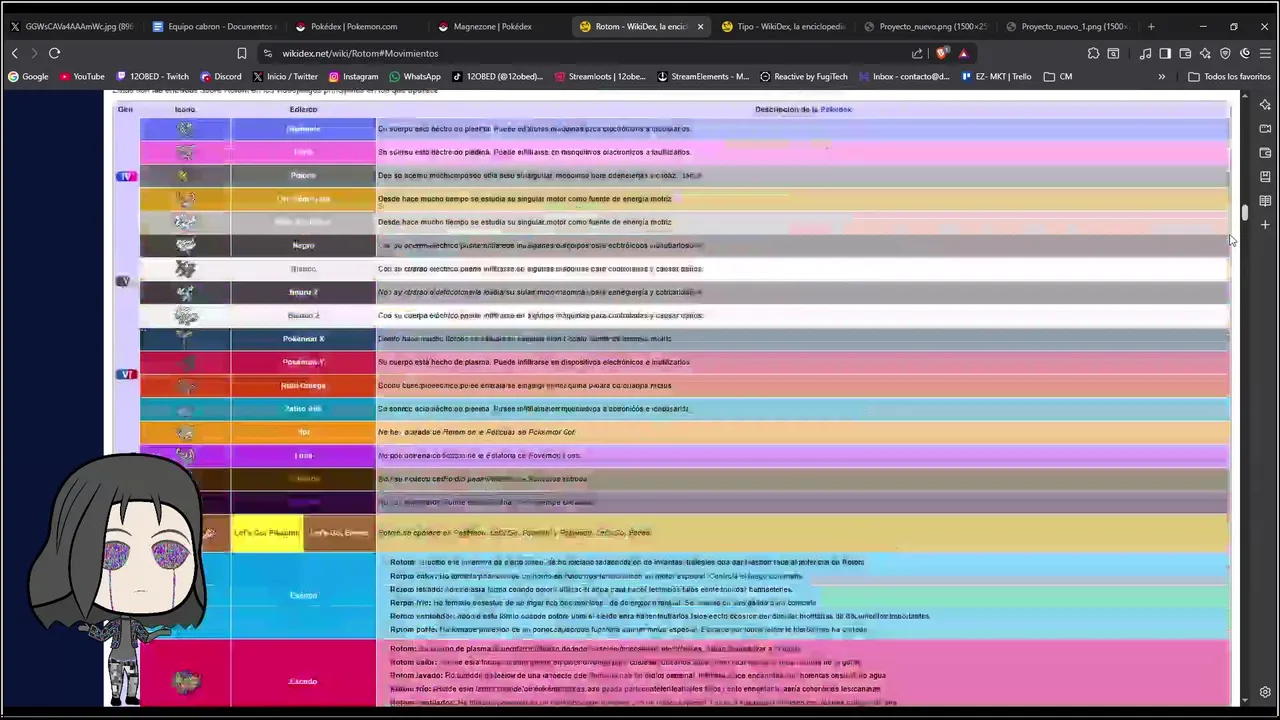
Task: Open the 12OBED - Twitch bookmark
Action: pos(152,76)
